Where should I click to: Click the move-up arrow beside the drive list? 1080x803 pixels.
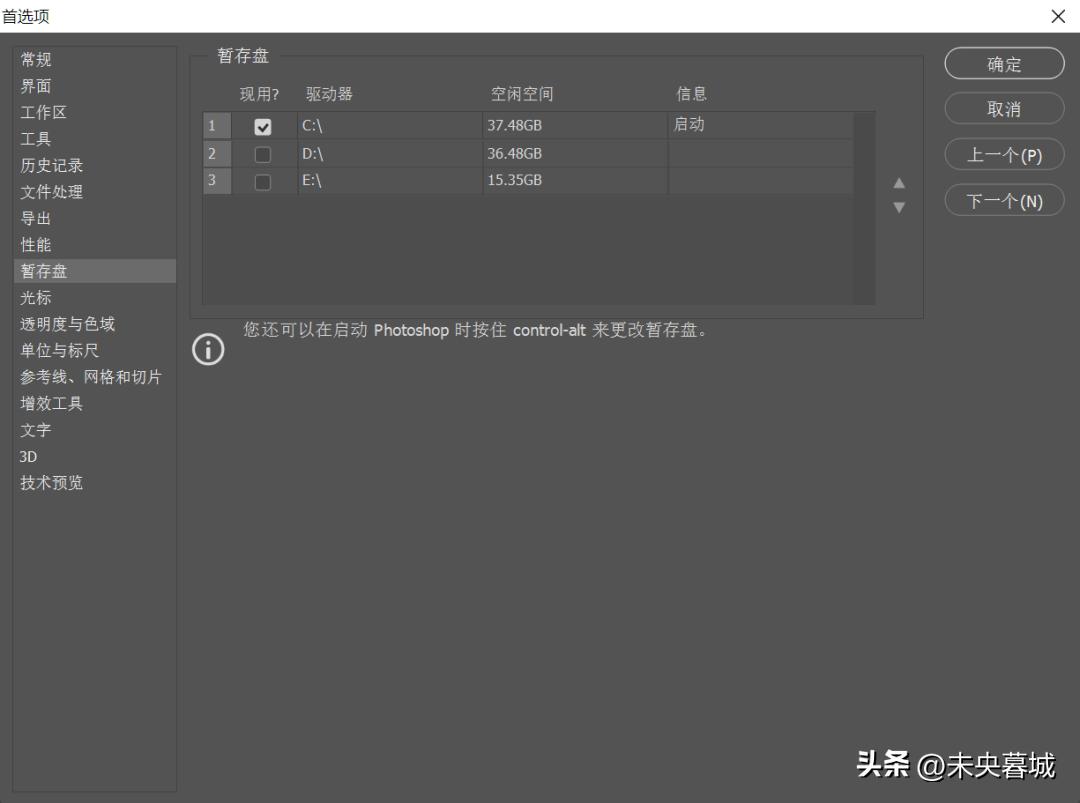tap(899, 184)
